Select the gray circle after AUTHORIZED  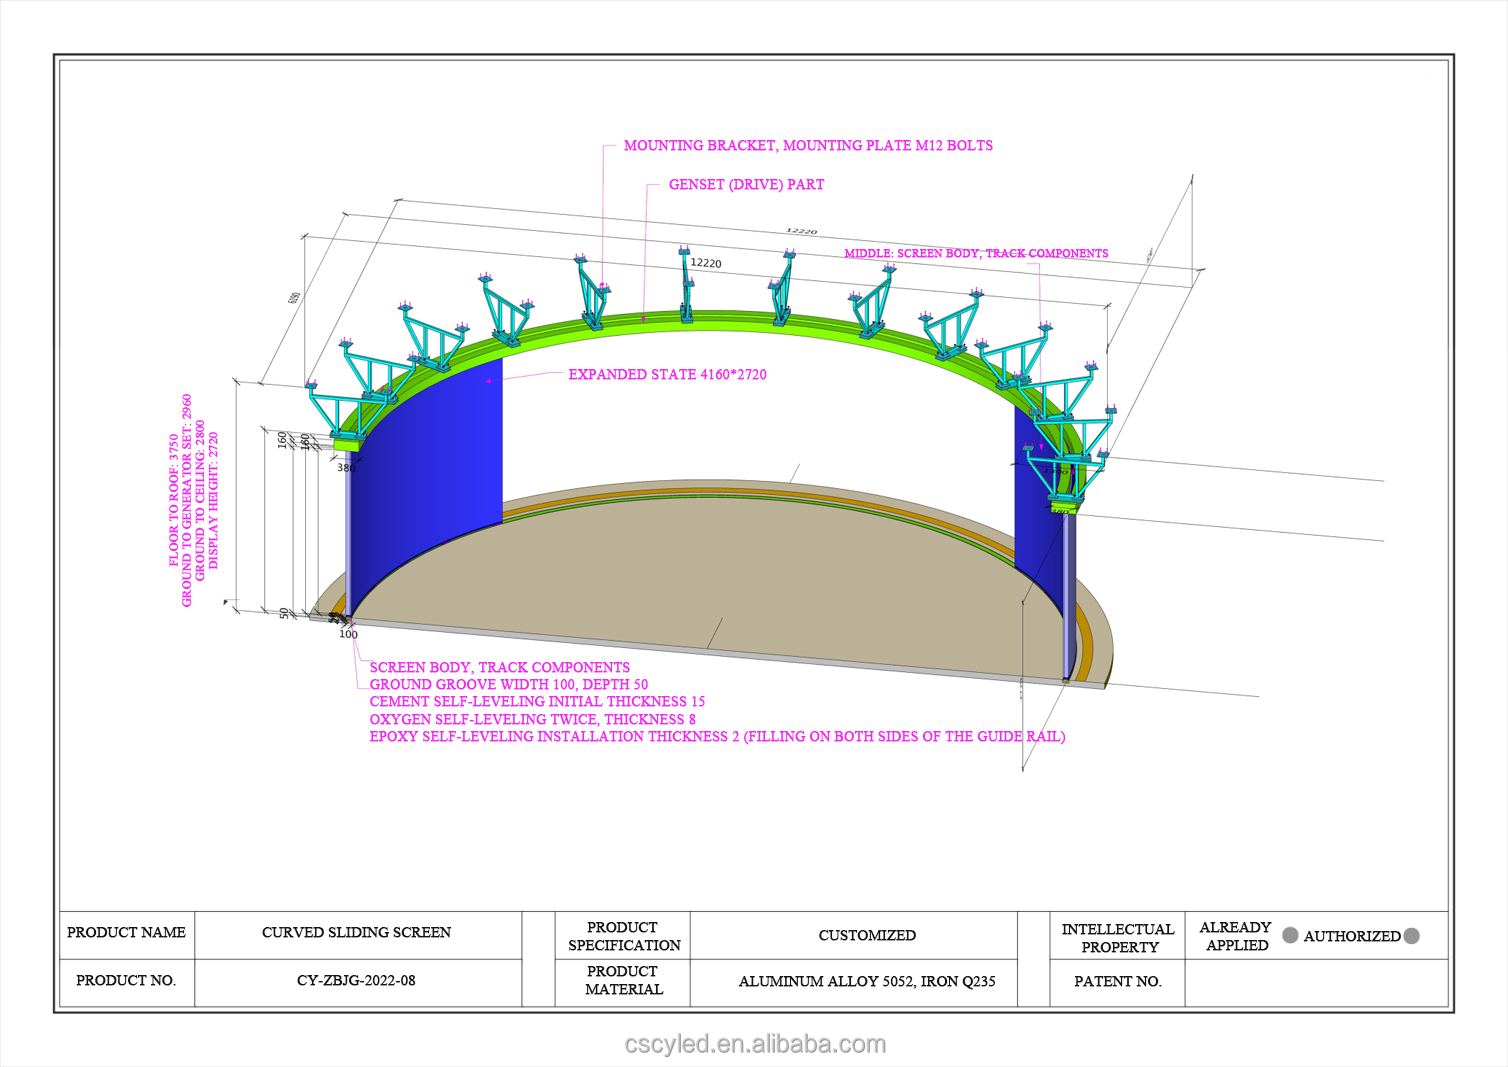click(1411, 936)
